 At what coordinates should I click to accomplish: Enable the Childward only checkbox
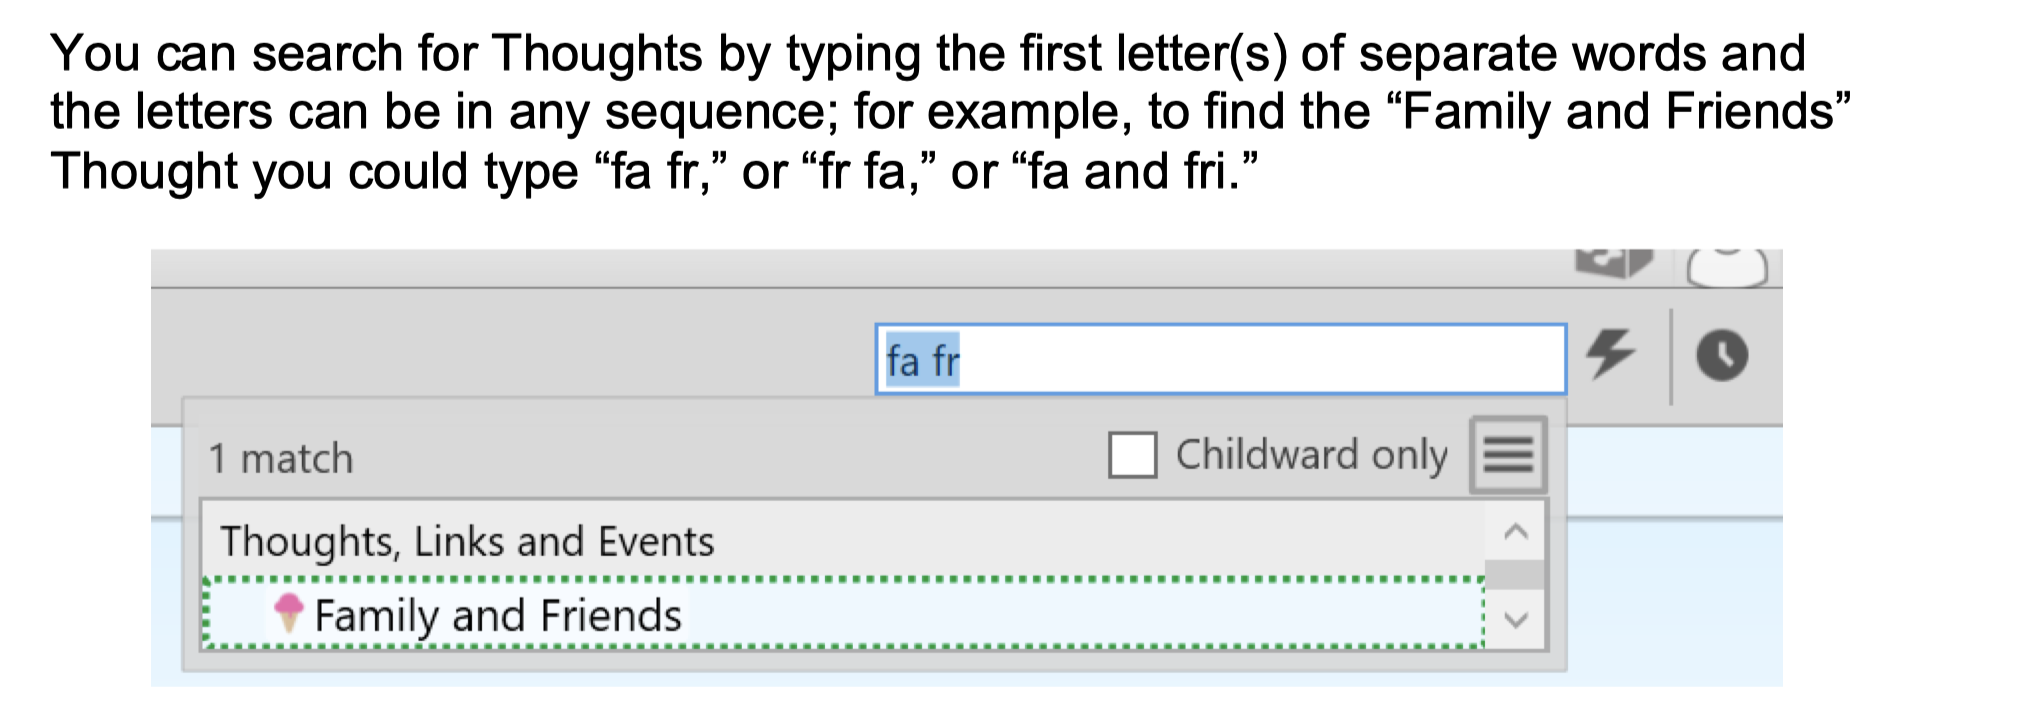tap(1132, 455)
